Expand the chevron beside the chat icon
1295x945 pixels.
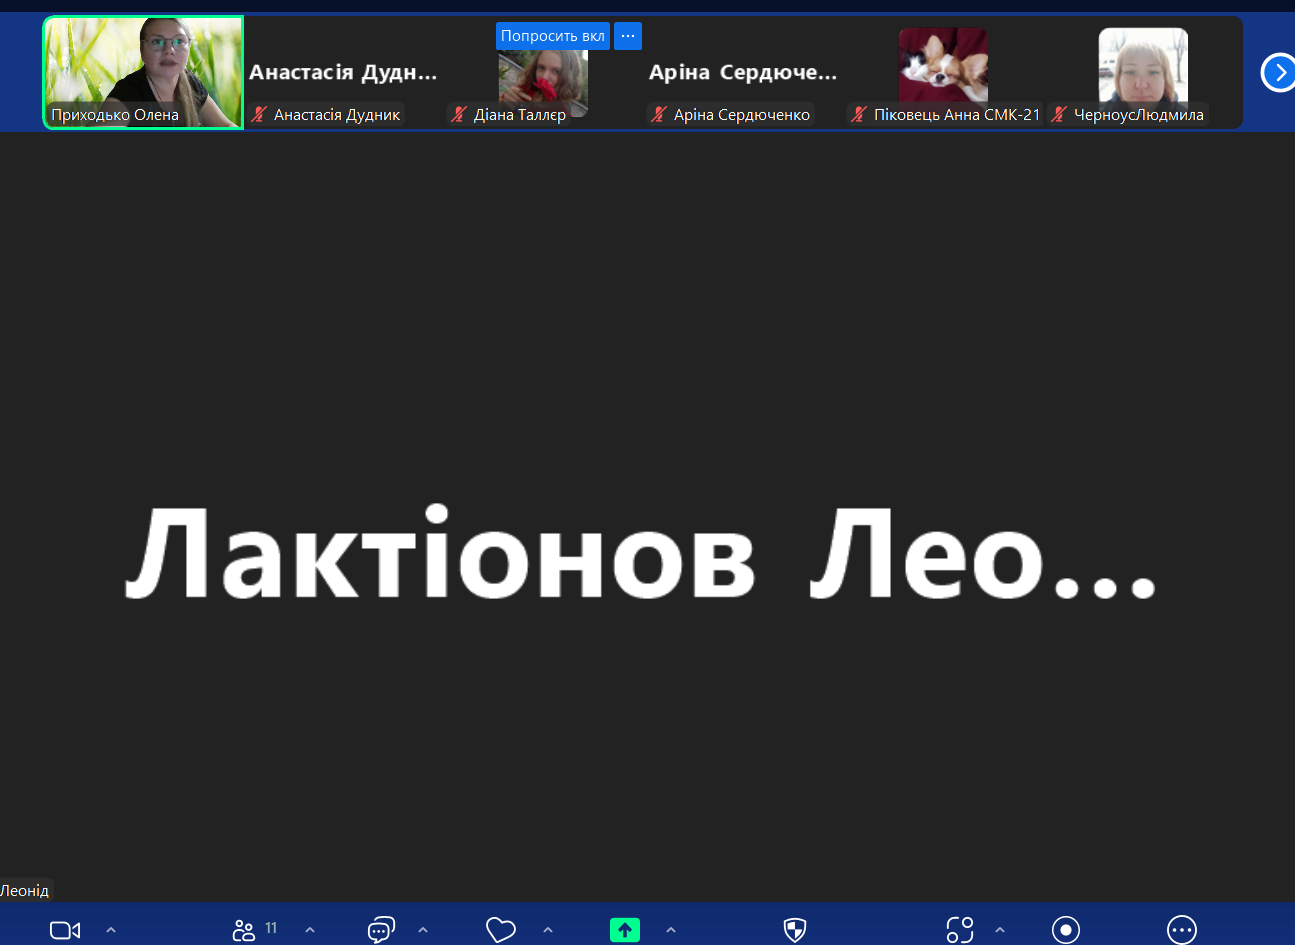tap(423, 930)
